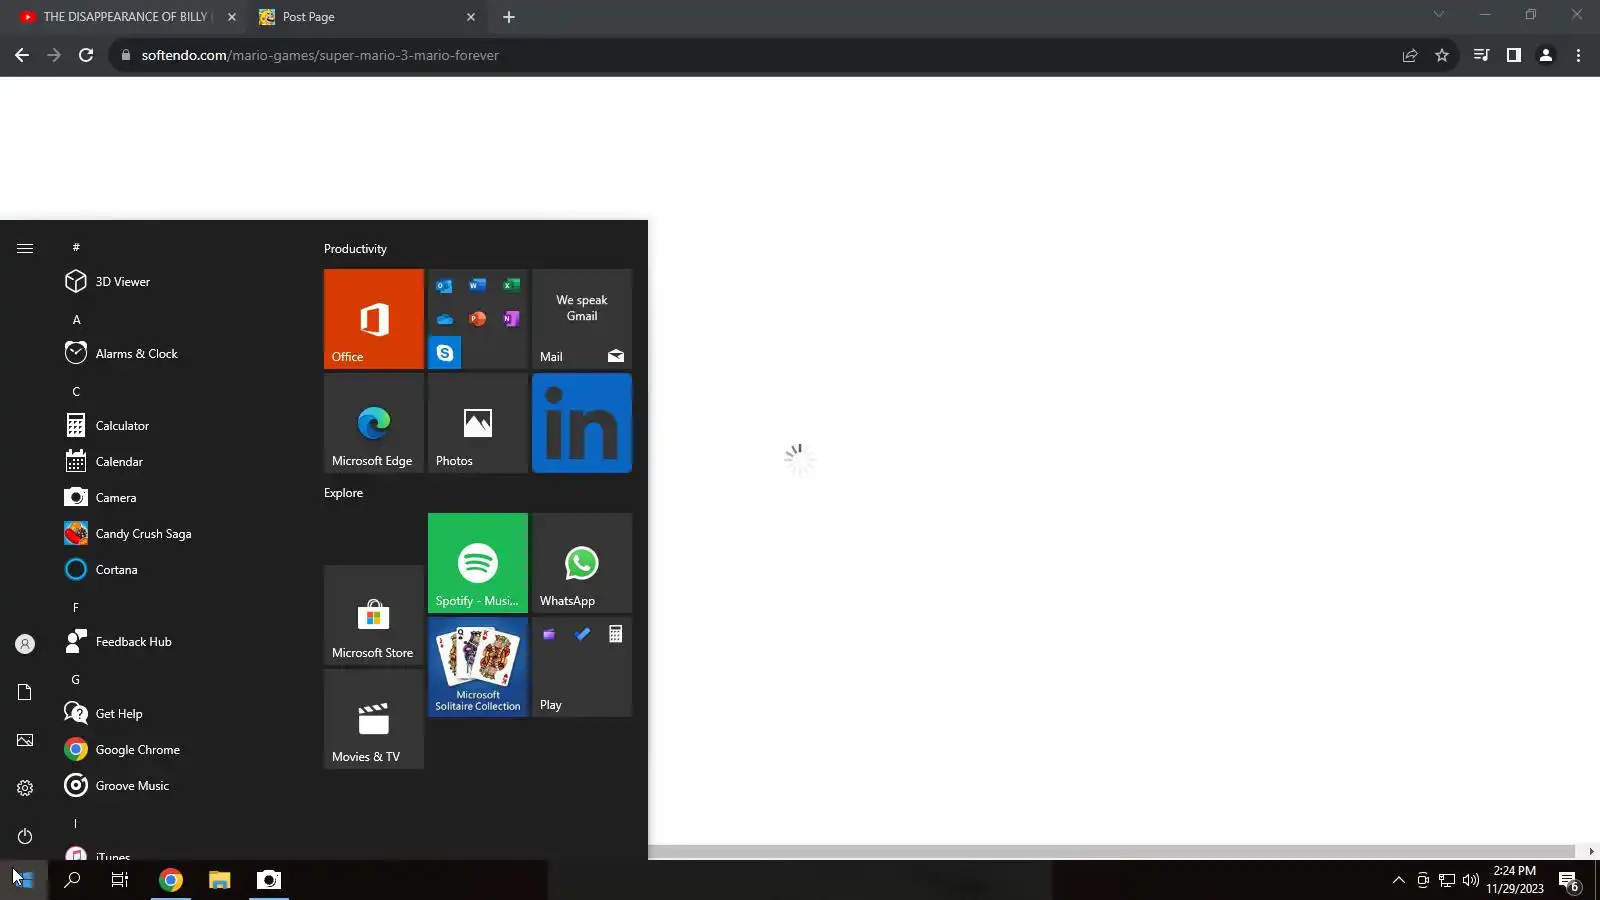
Task: Open taskbar Search
Action: (72, 880)
